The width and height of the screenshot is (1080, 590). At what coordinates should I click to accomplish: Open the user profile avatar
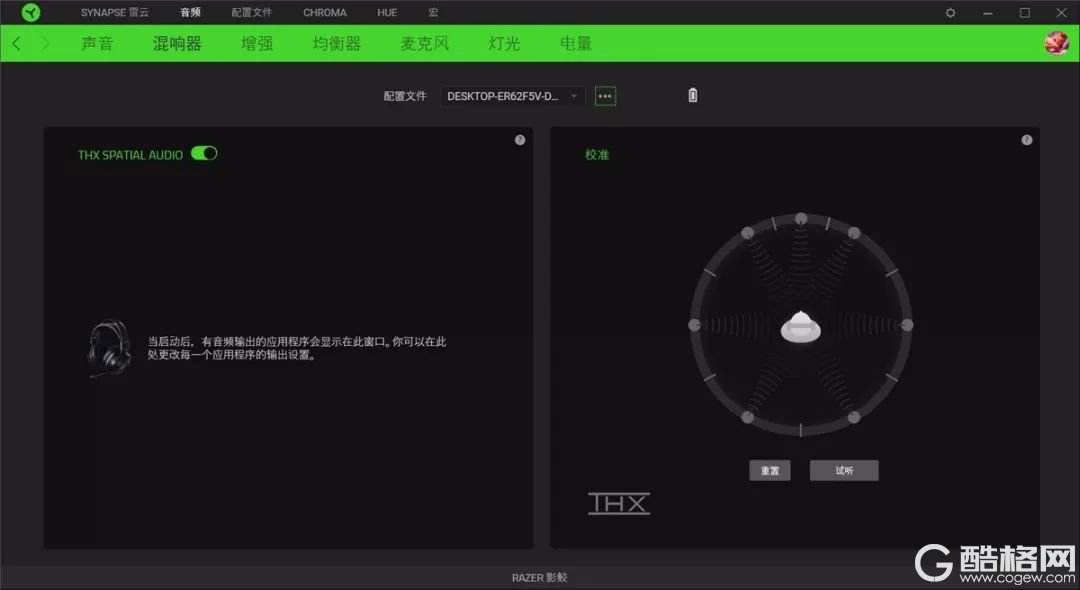1056,43
